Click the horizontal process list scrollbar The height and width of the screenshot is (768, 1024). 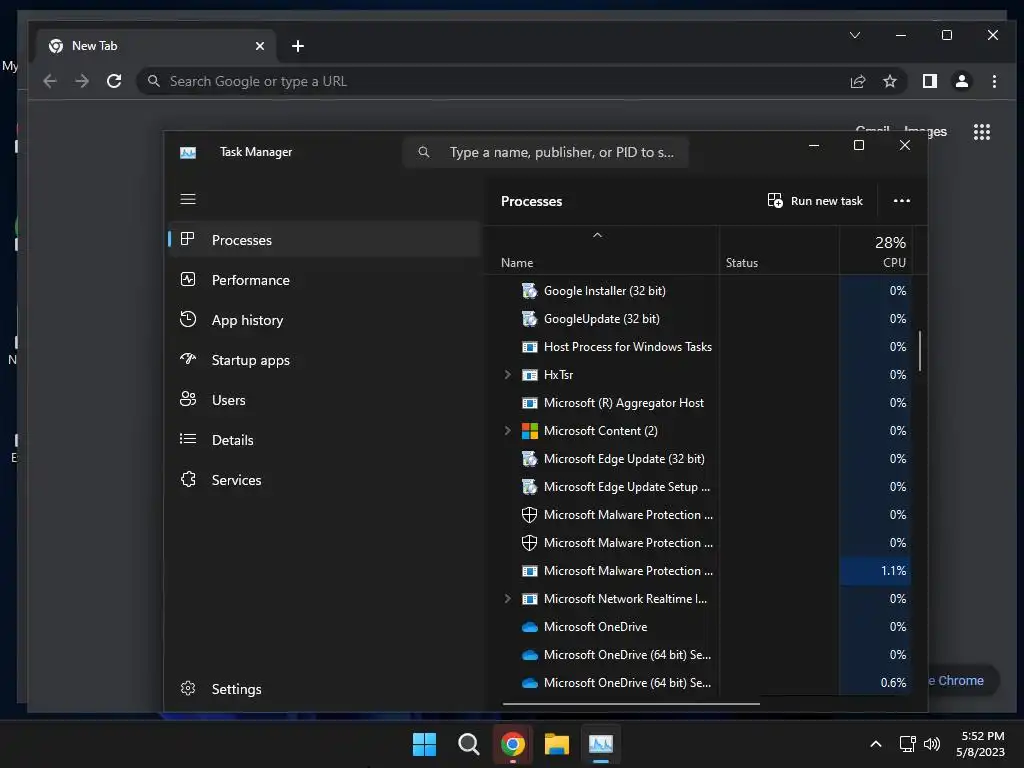[x=631, y=704]
